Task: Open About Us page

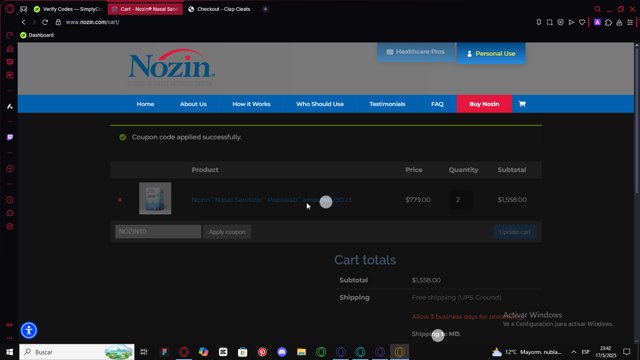Action: pos(193,104)
